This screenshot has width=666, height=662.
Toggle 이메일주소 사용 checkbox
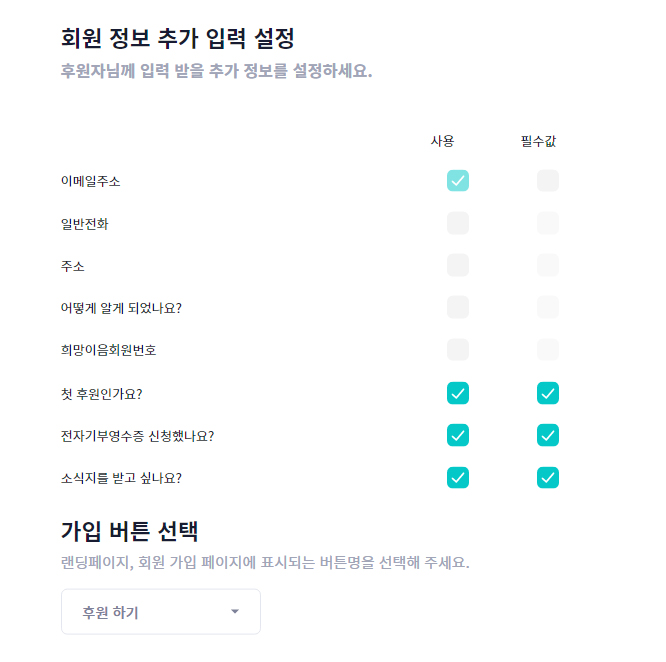pyautogui.click(x=458, y=181)
